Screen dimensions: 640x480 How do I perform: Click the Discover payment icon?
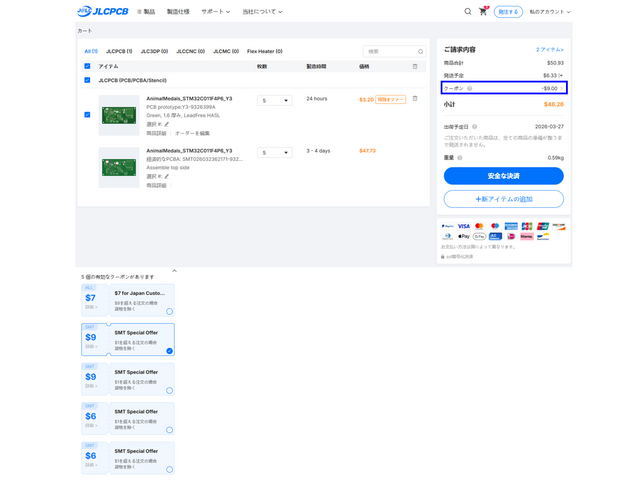(559, 226)
